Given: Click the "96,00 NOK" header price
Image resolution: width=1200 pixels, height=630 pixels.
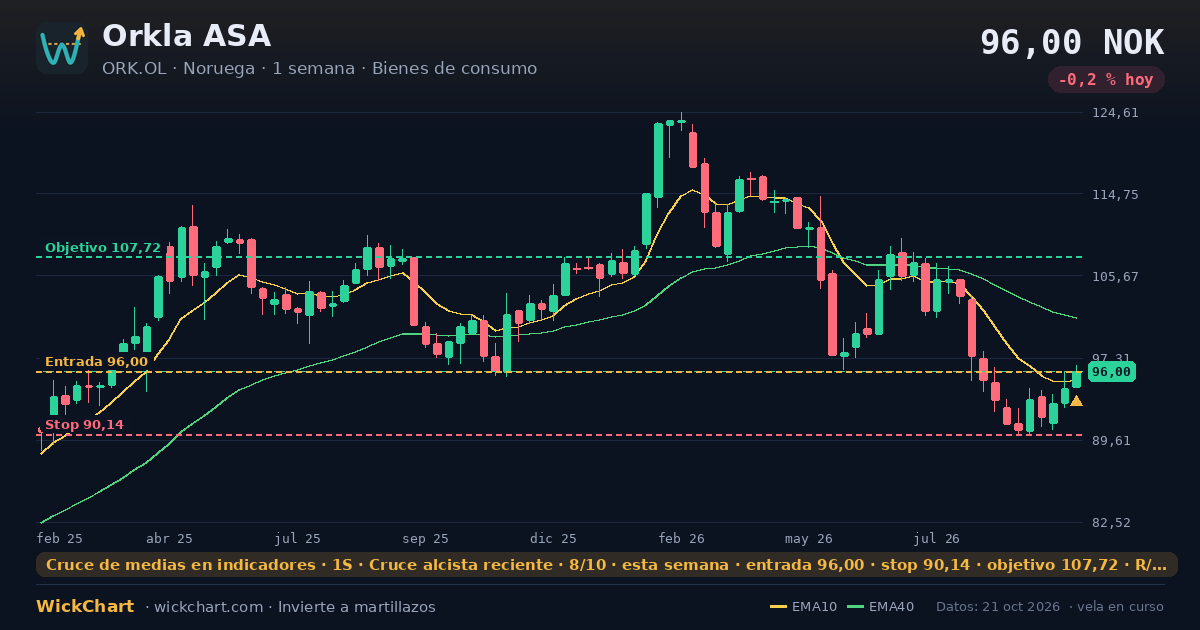Looking at the screenshot, I should point(1072,43).
